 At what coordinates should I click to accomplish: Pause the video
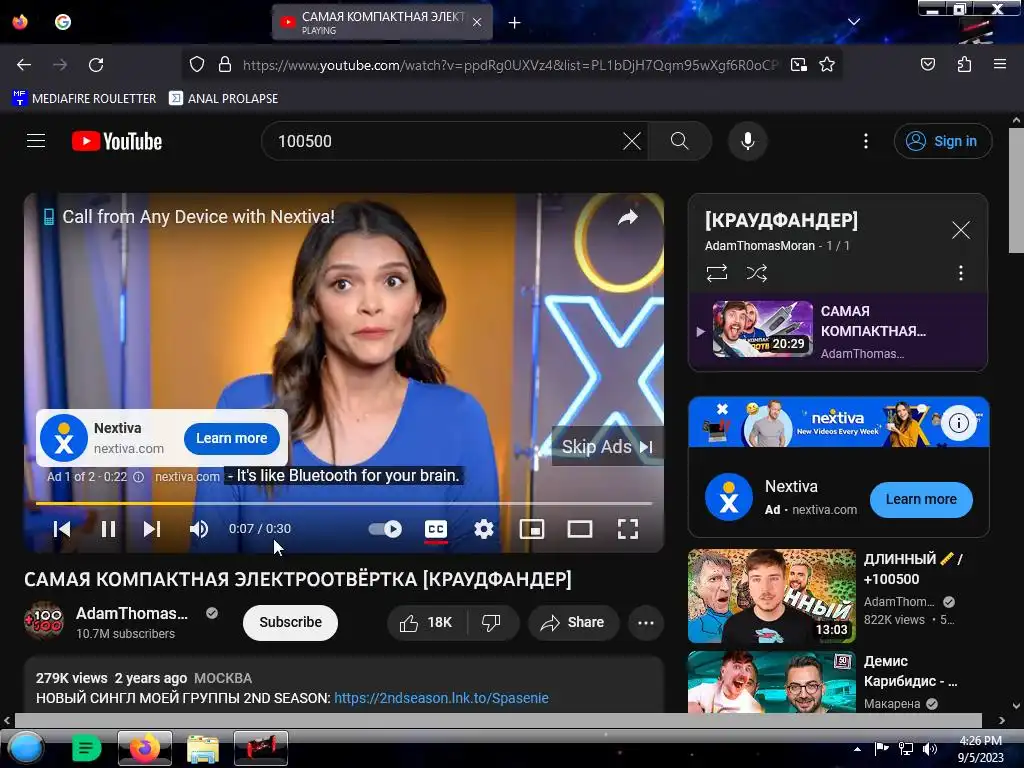click(108, 529)
